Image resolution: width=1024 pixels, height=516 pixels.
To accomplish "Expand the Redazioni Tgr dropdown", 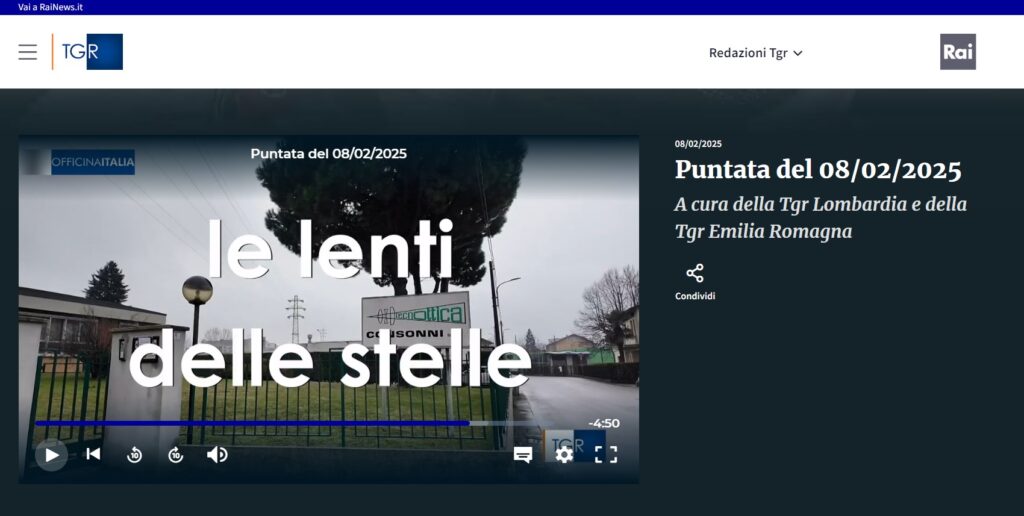I will coord(748,53).
